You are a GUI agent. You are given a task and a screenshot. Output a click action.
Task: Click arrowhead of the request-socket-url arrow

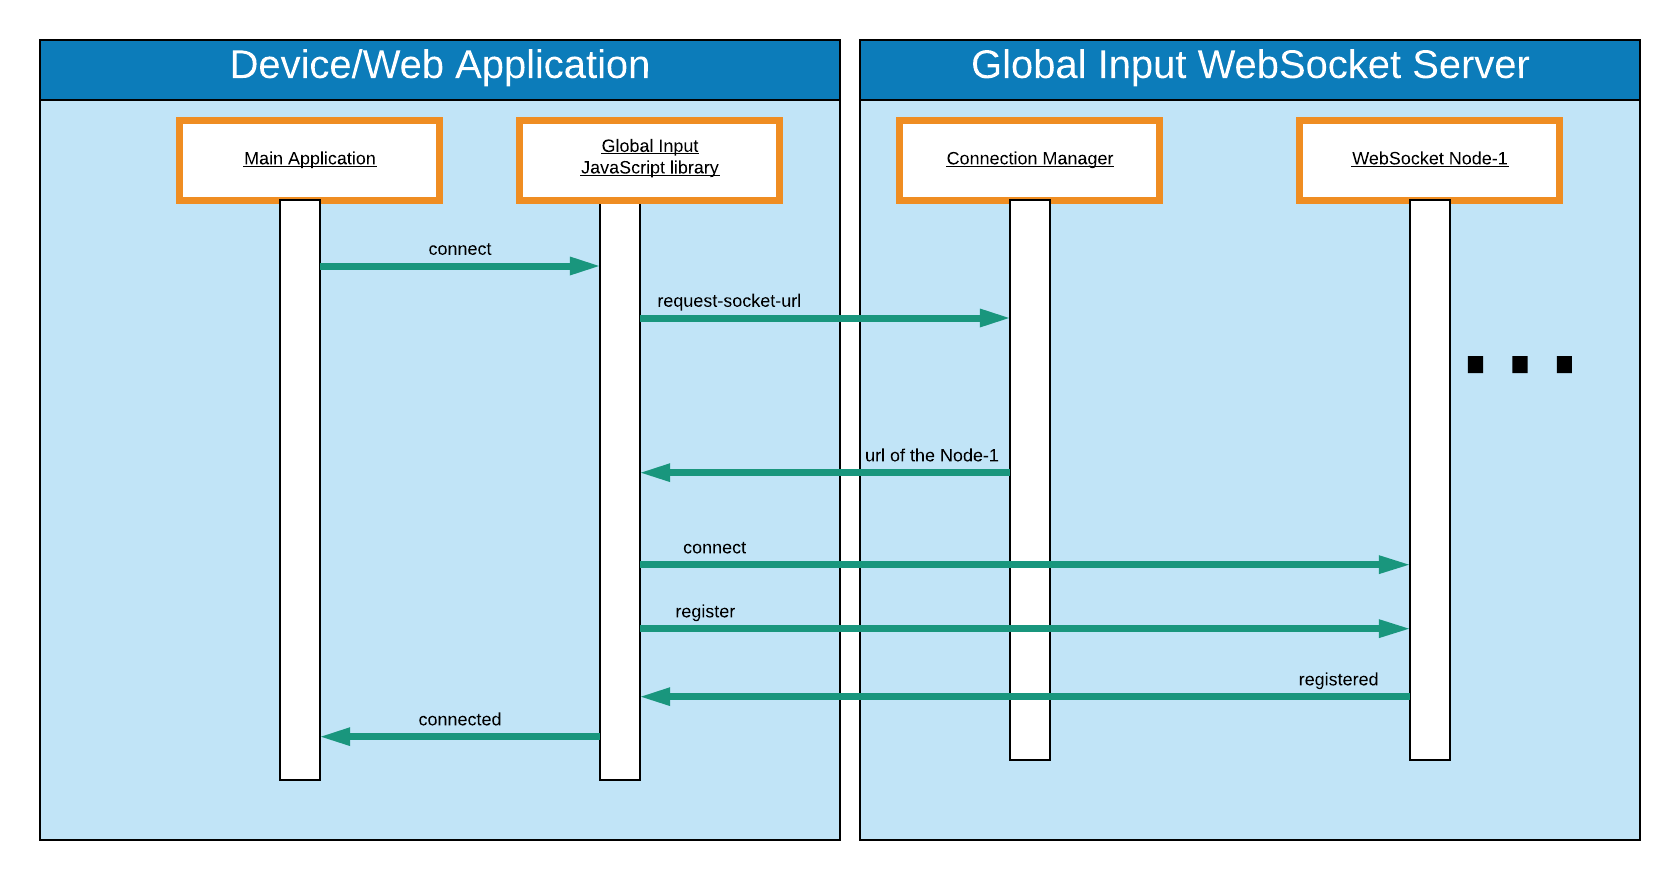click(993, 318)
